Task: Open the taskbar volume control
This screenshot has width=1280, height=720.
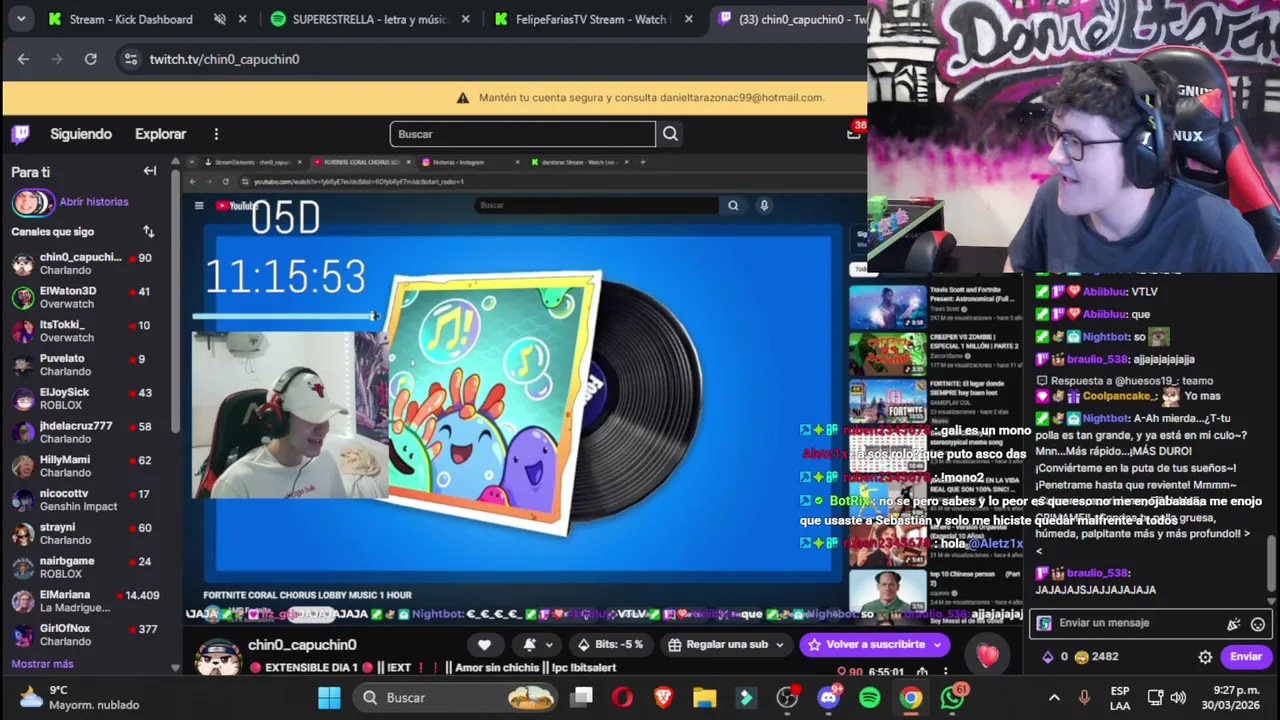Action: [x=1178, y=697]
